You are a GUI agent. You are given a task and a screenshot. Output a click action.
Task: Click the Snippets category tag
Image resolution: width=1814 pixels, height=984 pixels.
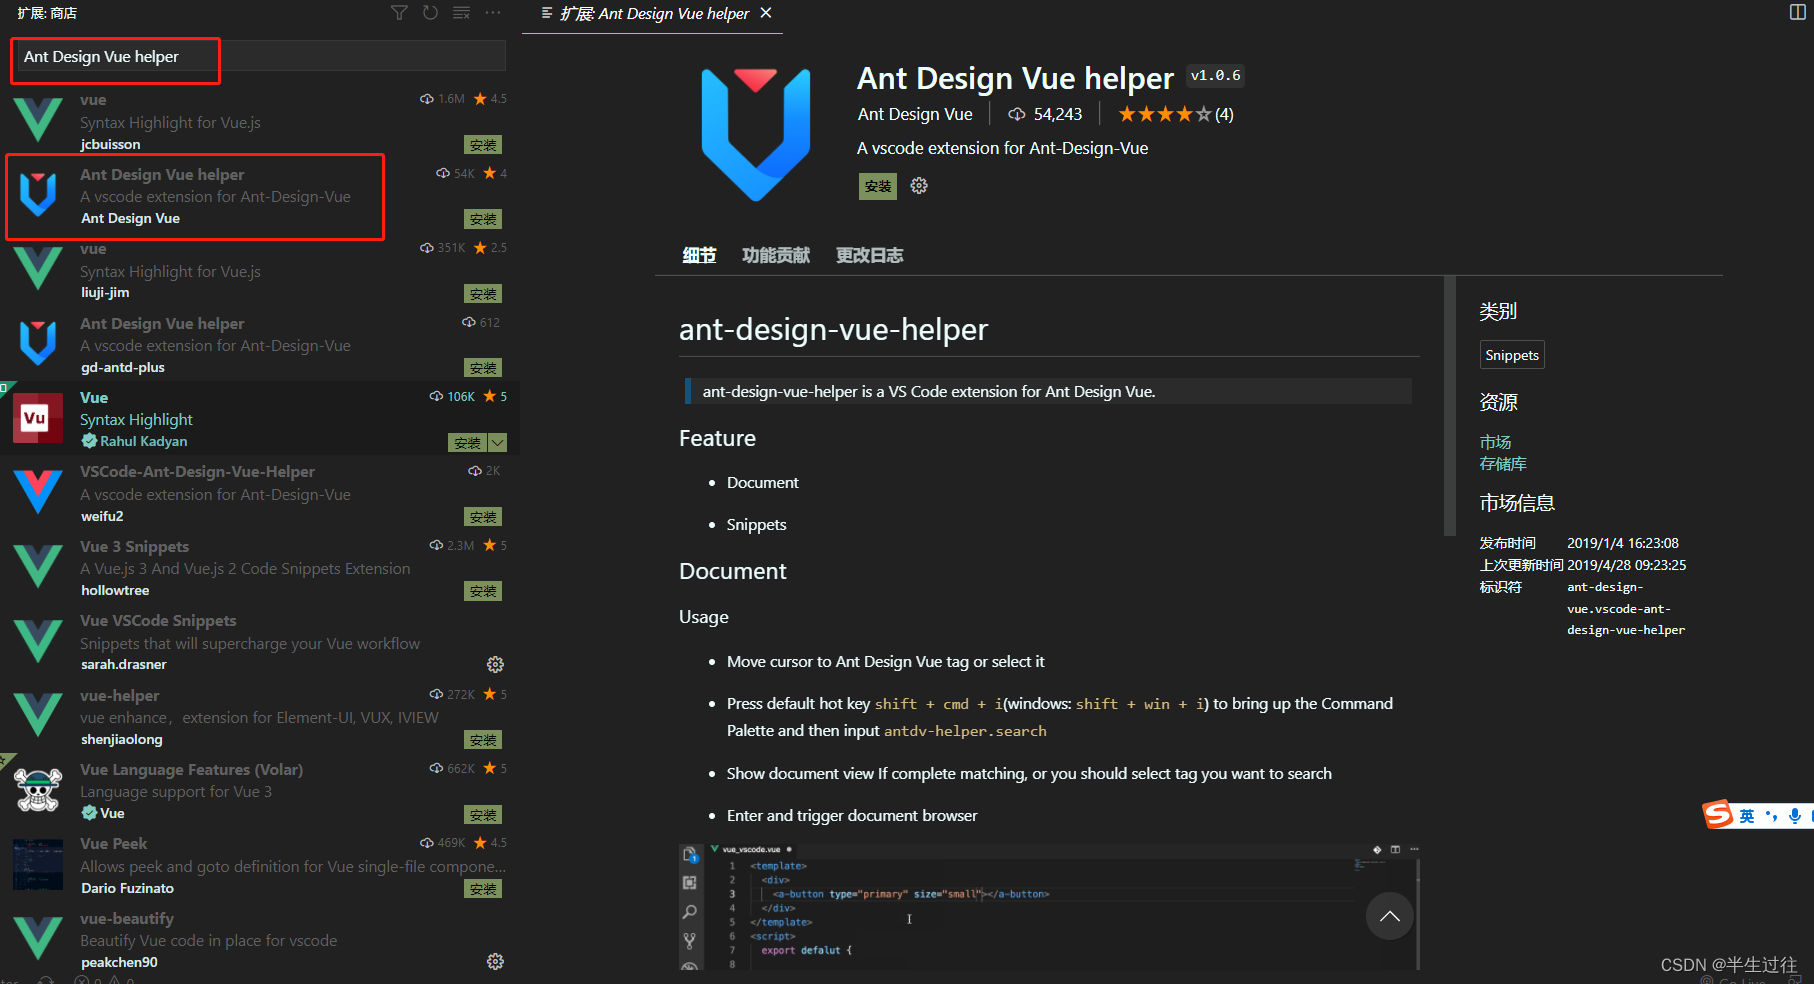click(x=1512, y=354)
